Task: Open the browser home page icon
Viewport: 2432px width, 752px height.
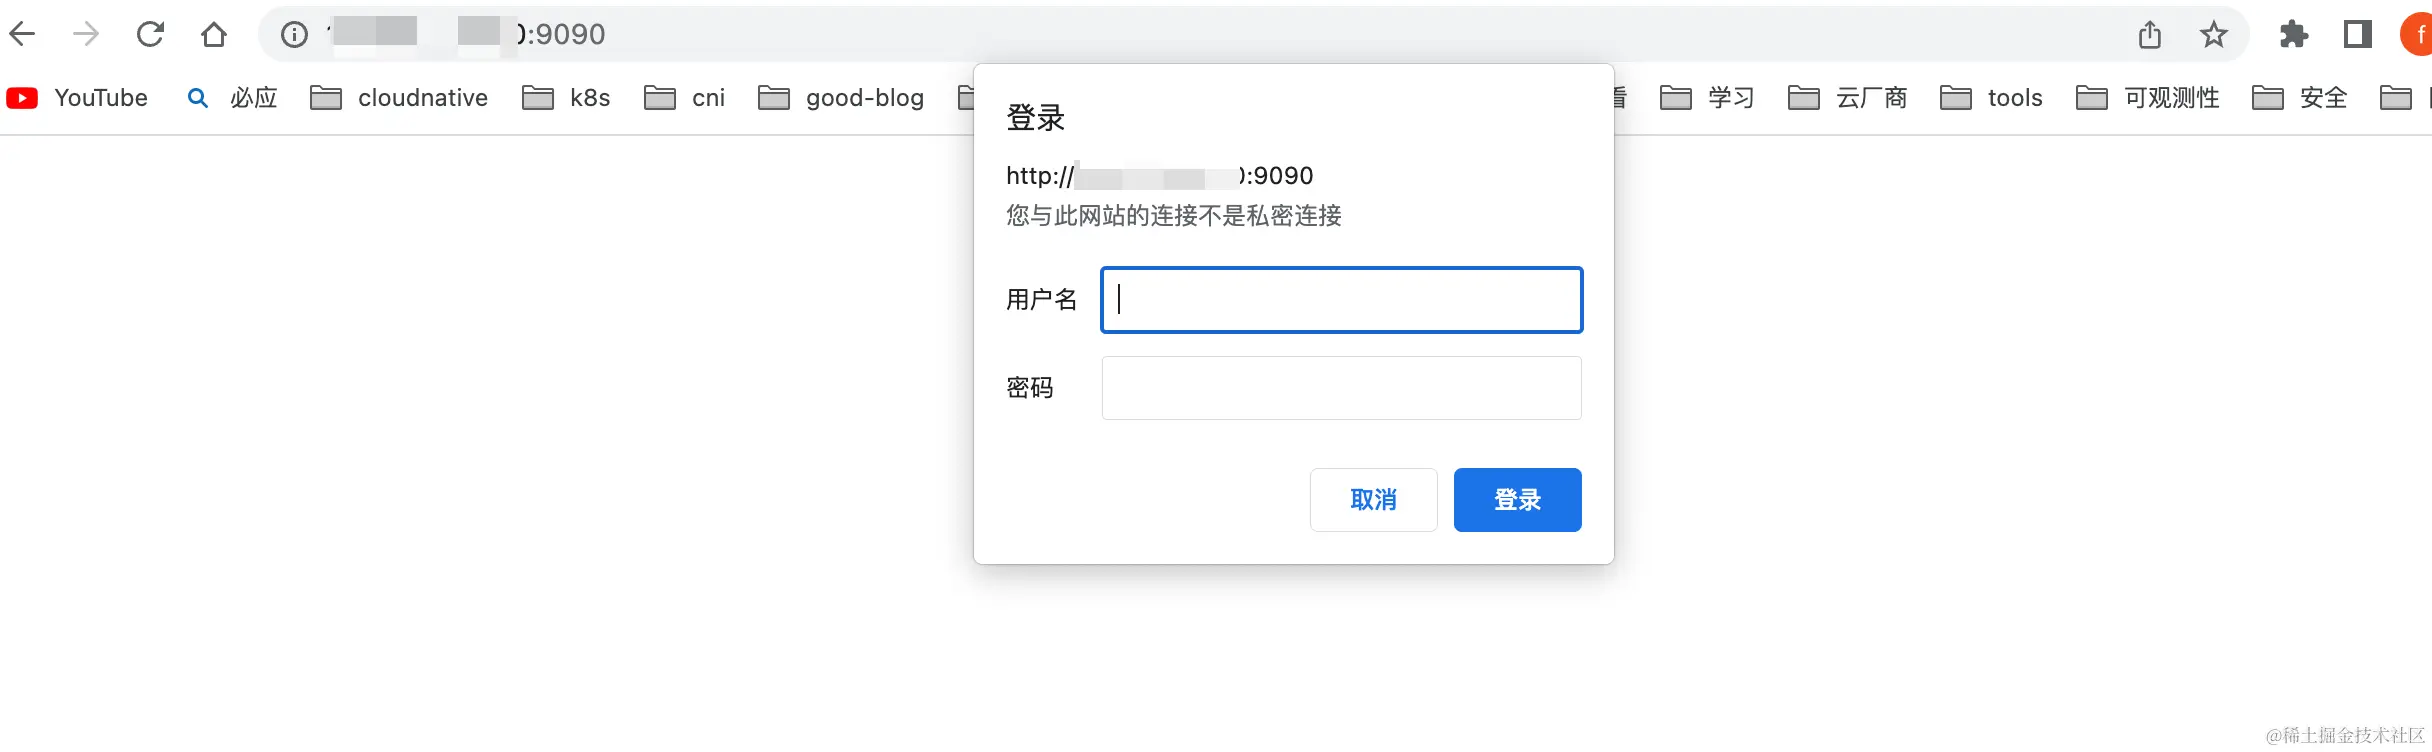Action: pos(214,34)
